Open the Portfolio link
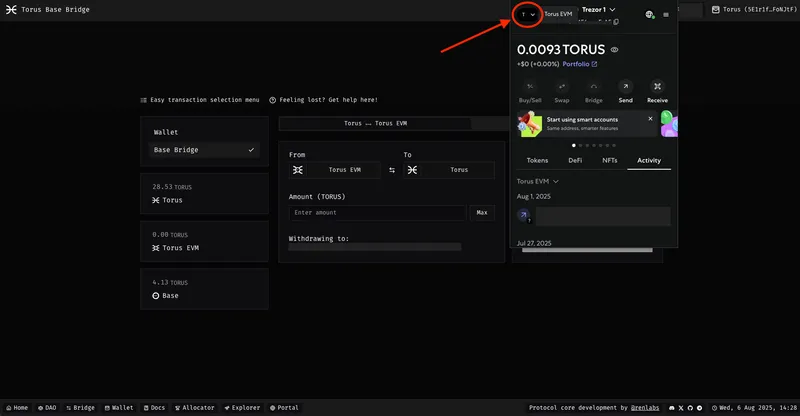The height and width of the screenshot is (416, 800). coord(579,64)
